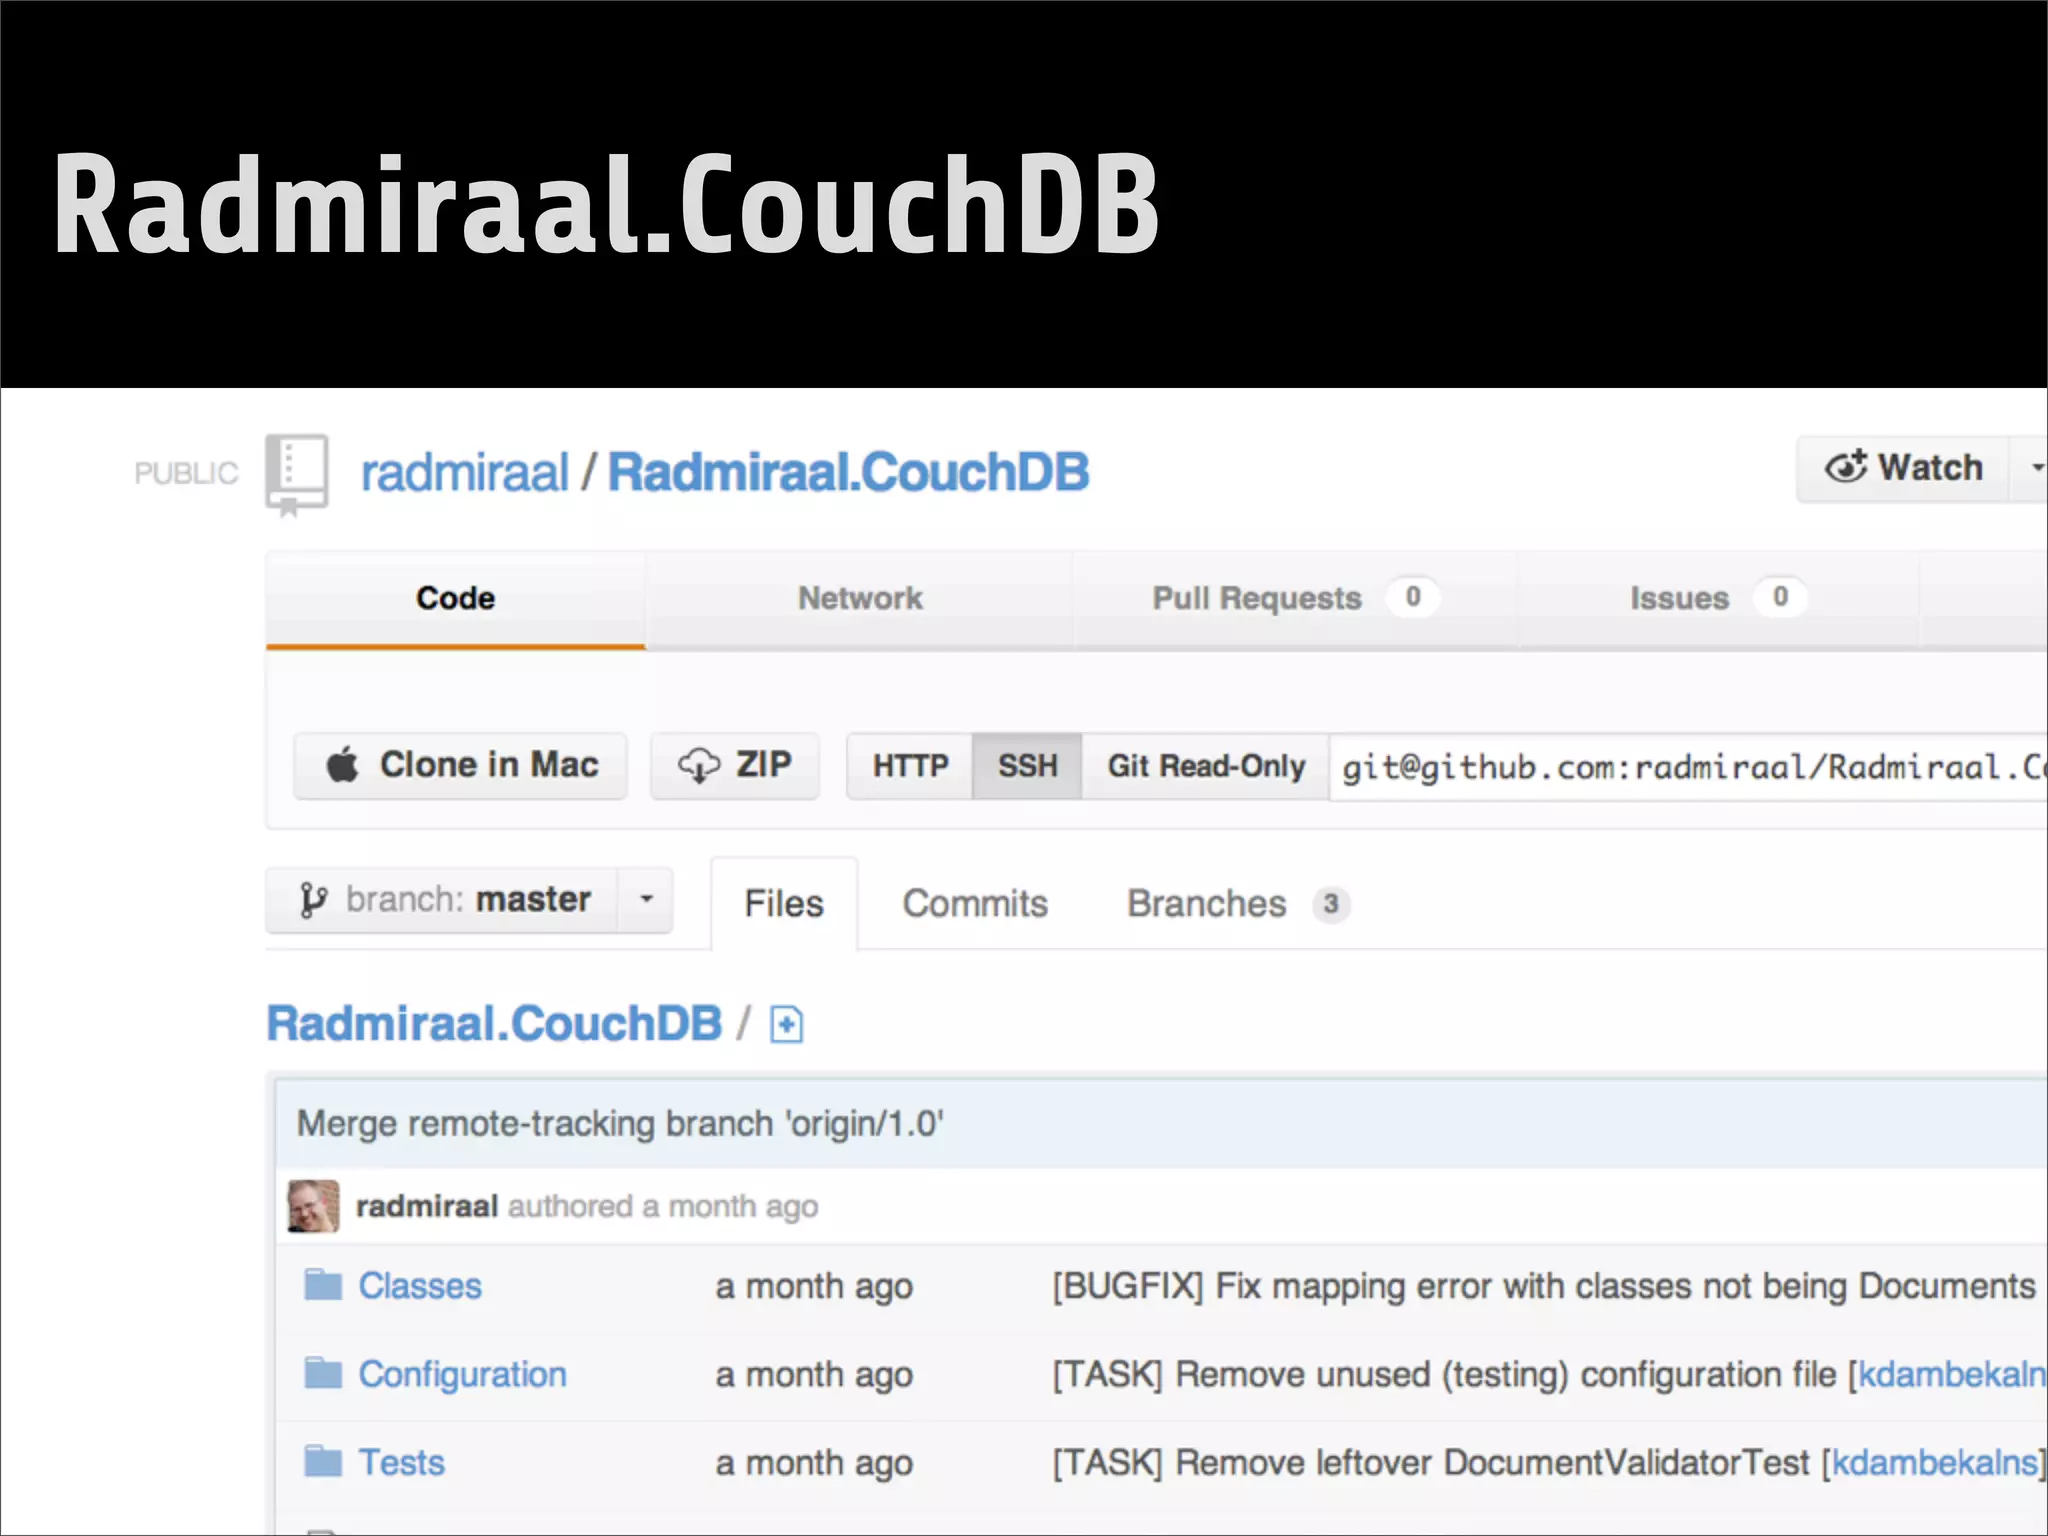
Task: Click the Radmiraal.CouchDB breadcrumb link
Action: coord(494,1024)
